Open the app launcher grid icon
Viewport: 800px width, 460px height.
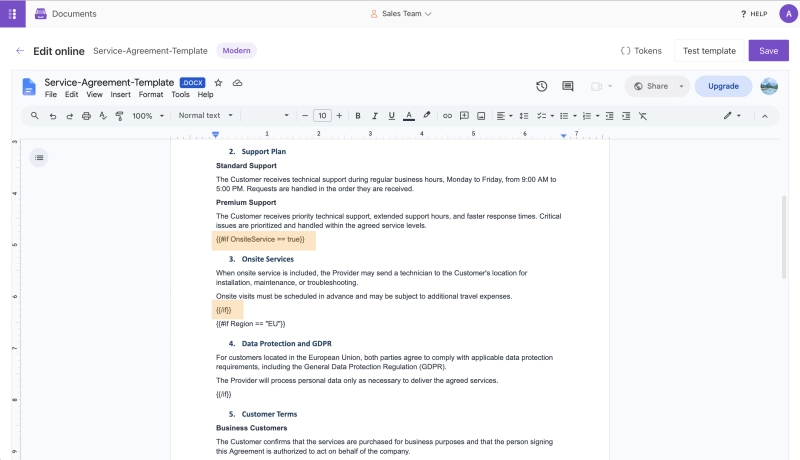point(13,14)
